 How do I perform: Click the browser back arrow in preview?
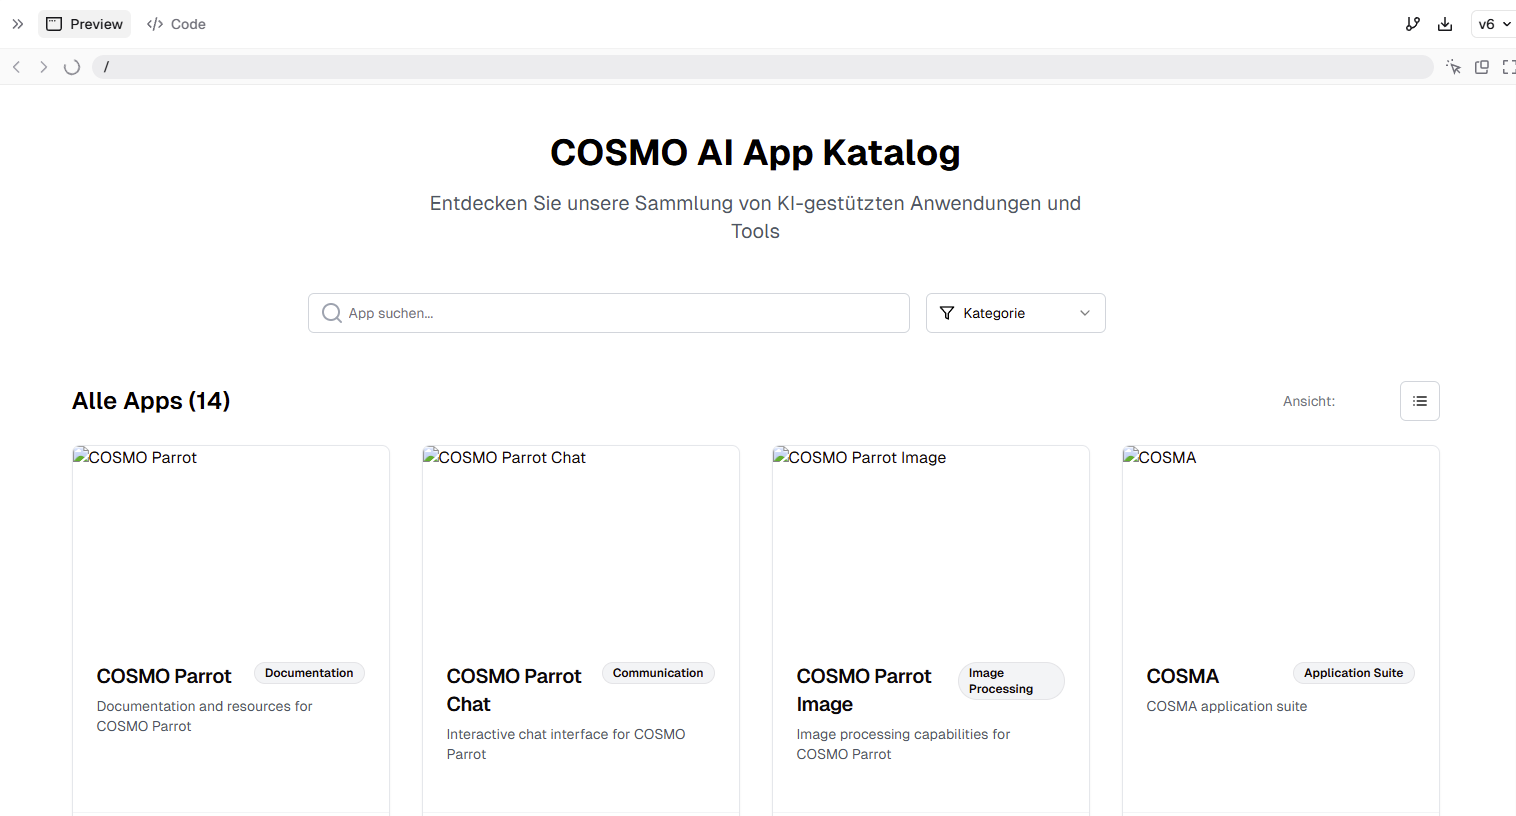click(x=17, y=67)
